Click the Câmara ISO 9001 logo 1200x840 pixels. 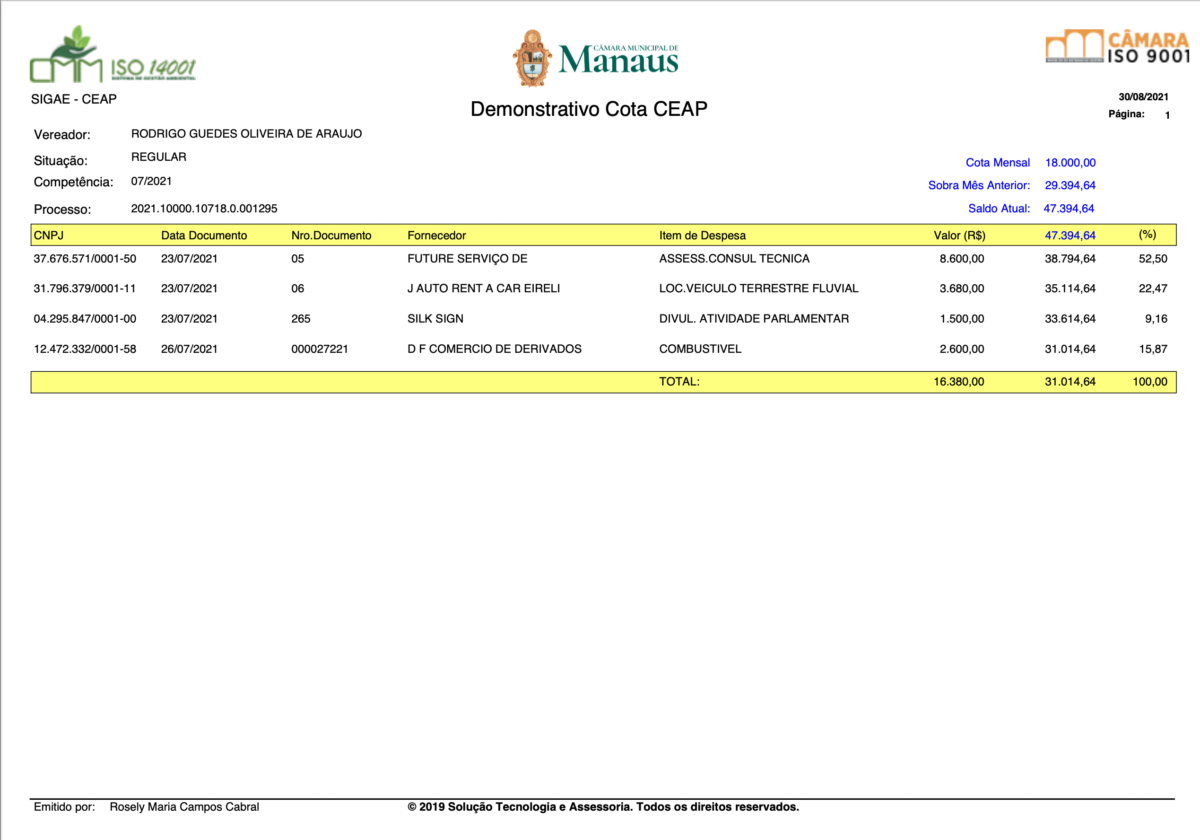[1117, 47]
